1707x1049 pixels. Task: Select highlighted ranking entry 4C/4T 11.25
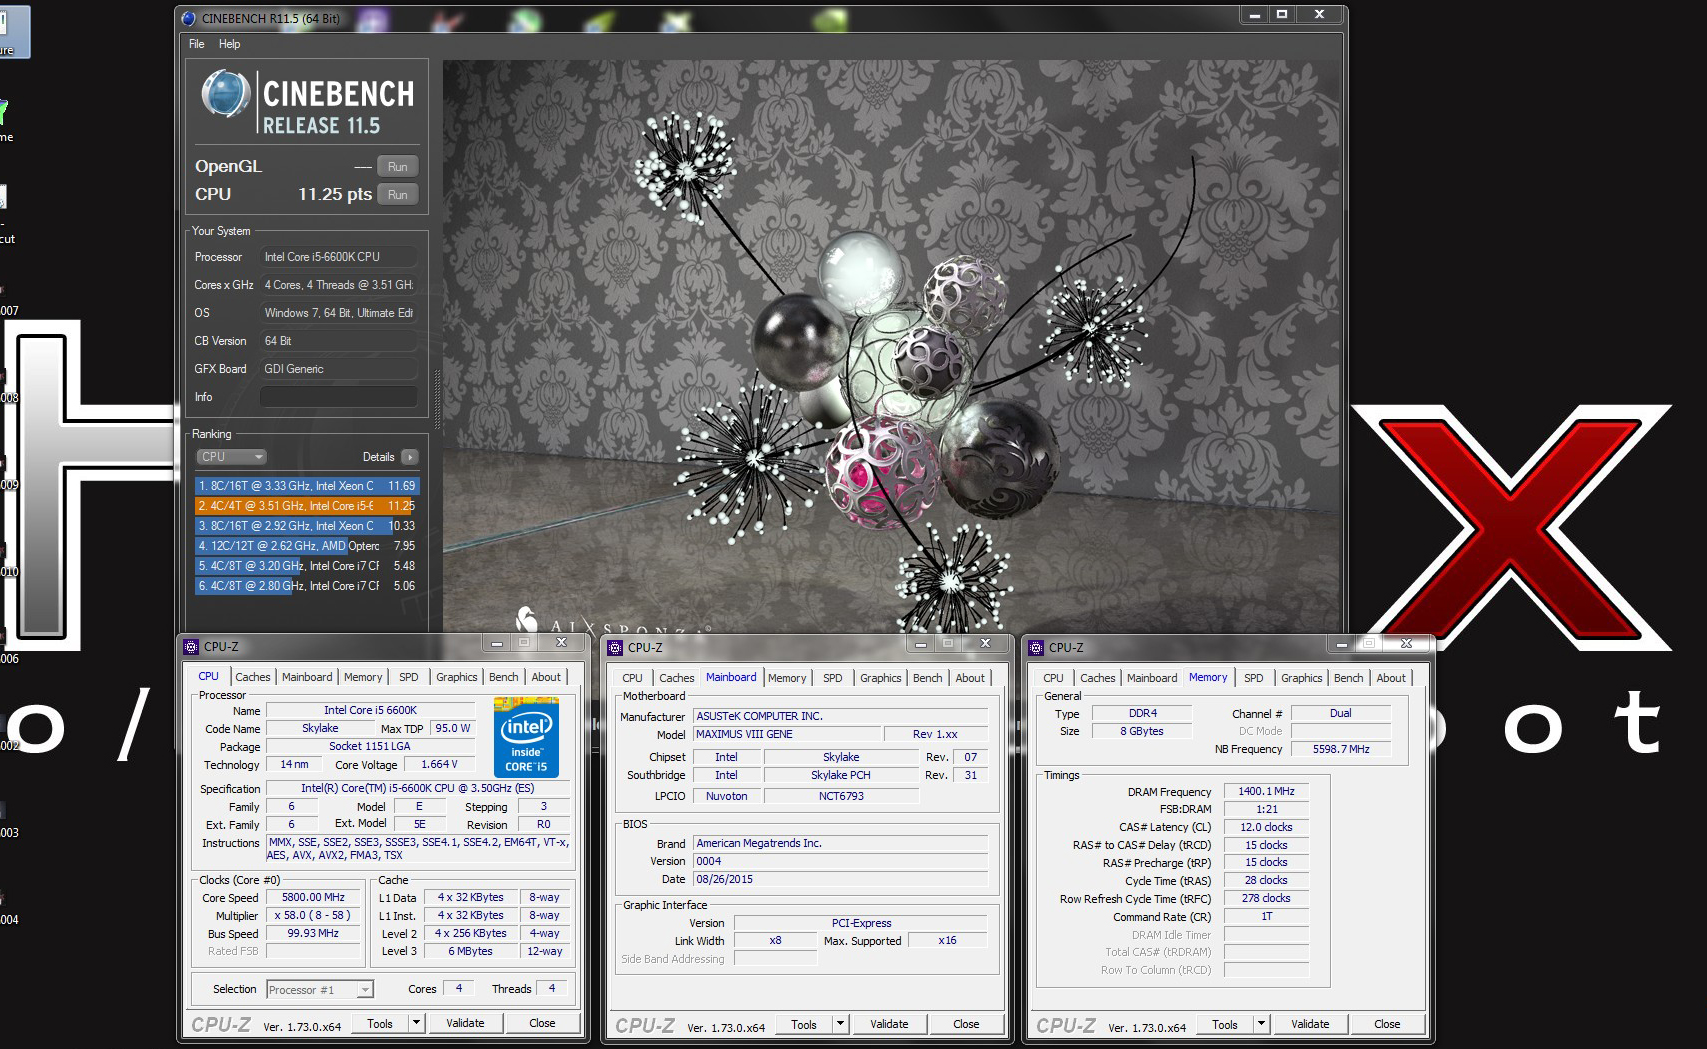pyautogui.click(x=306, y=506)
